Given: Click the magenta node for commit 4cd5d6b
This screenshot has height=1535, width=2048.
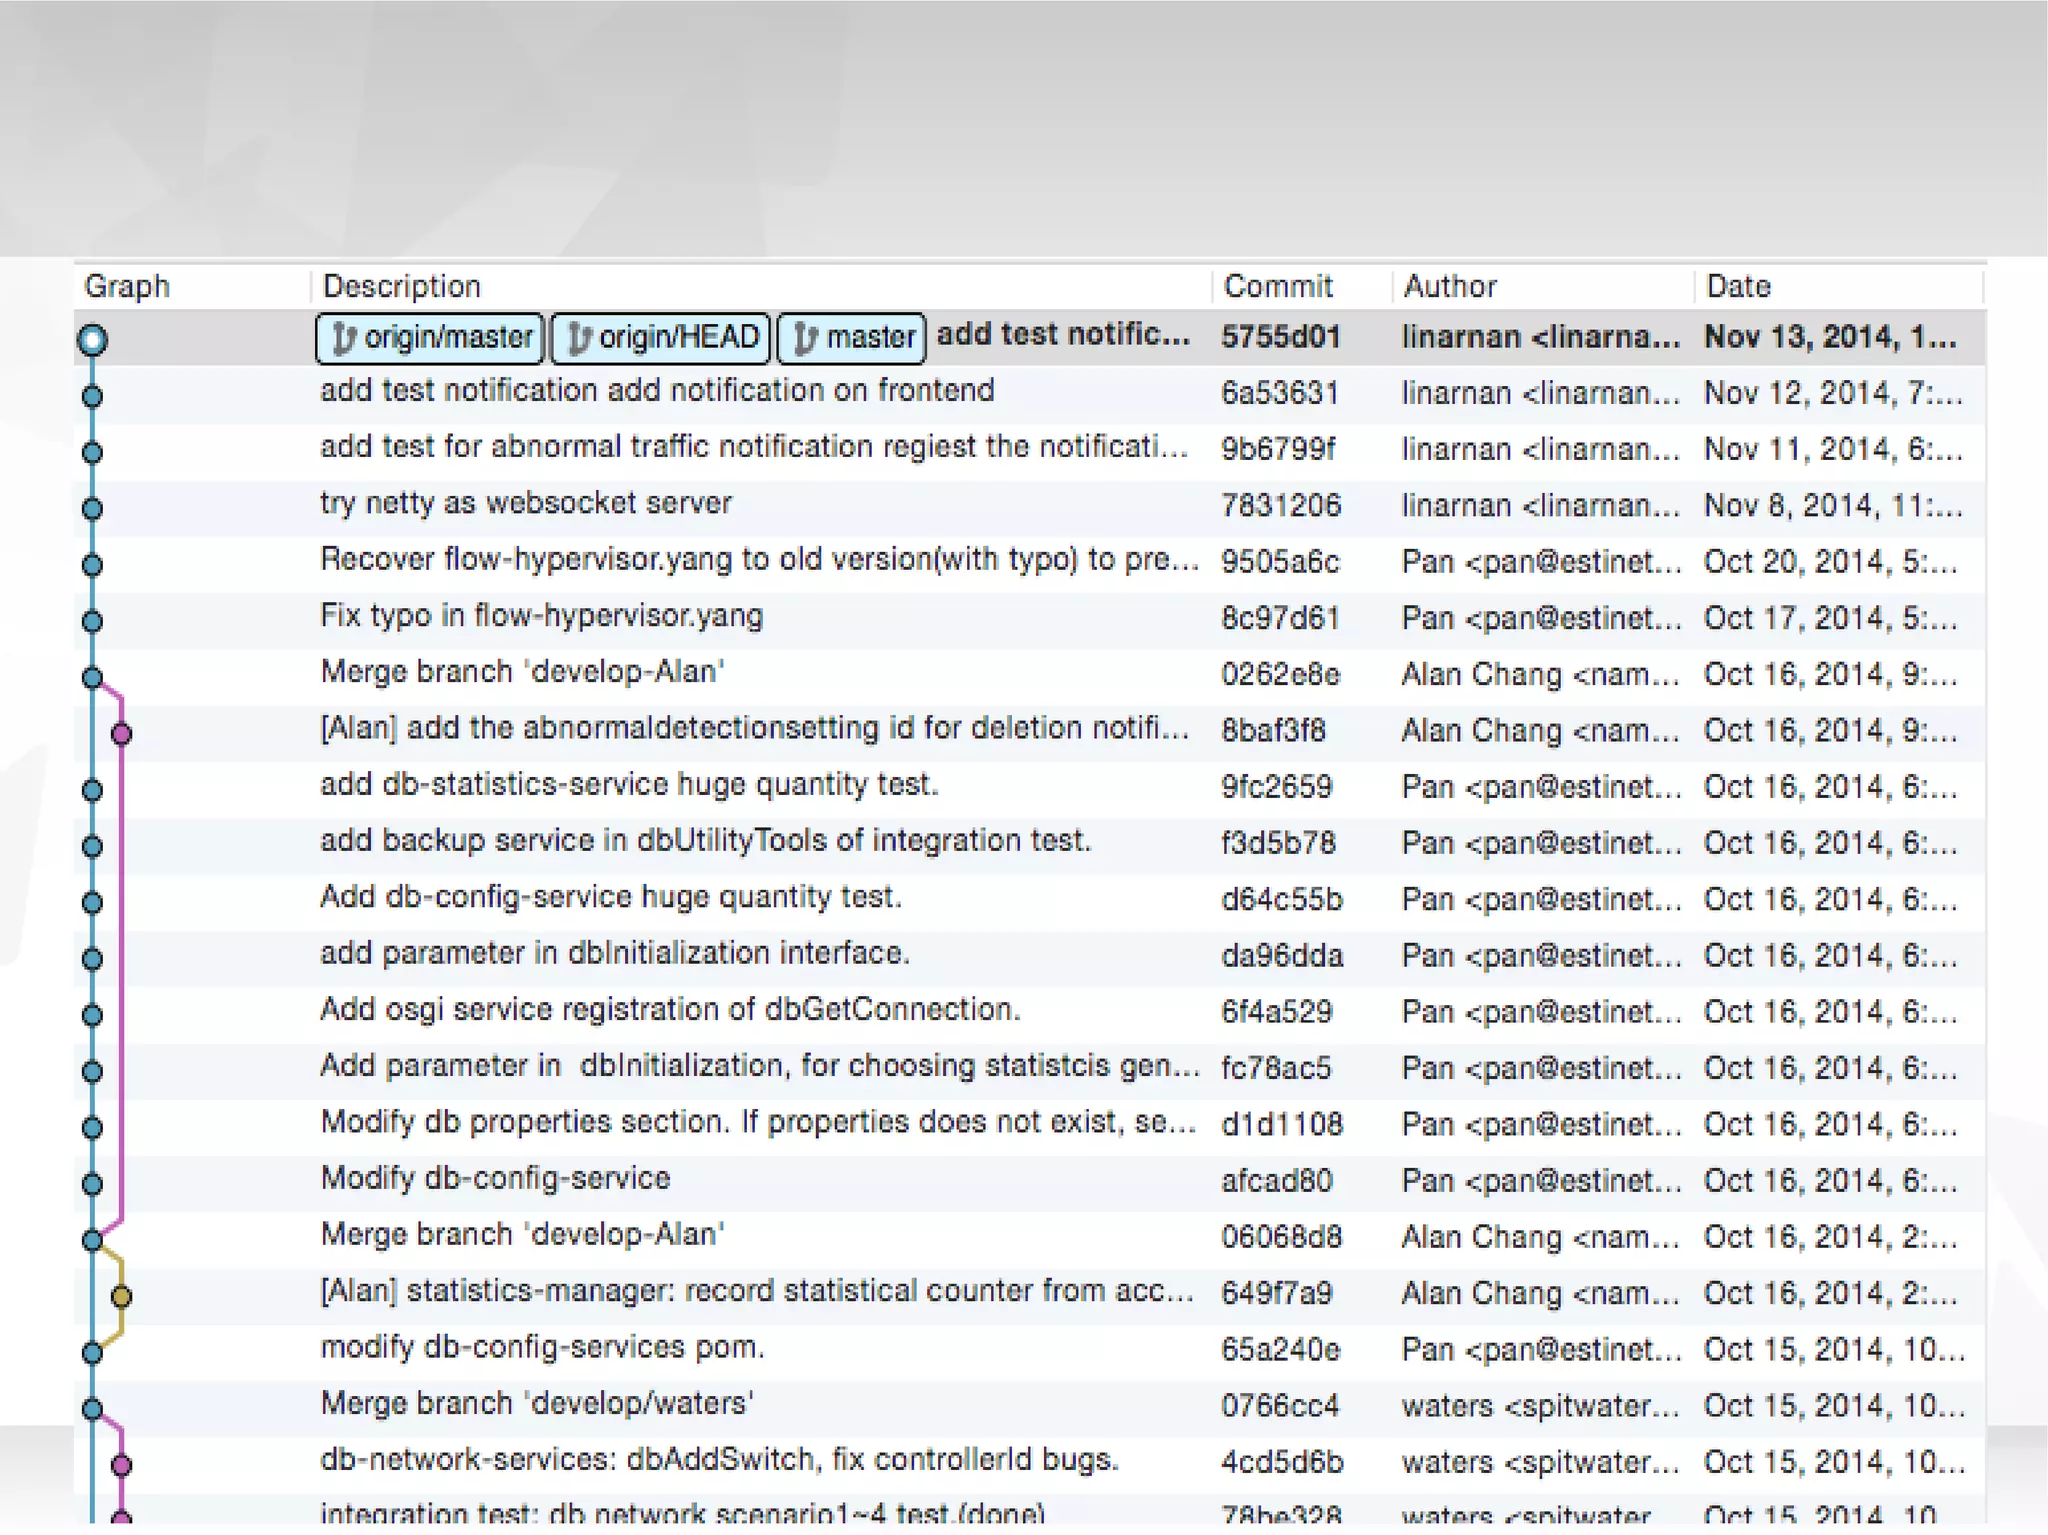Looking at the screenshot, I should [x=121, y=1465].
